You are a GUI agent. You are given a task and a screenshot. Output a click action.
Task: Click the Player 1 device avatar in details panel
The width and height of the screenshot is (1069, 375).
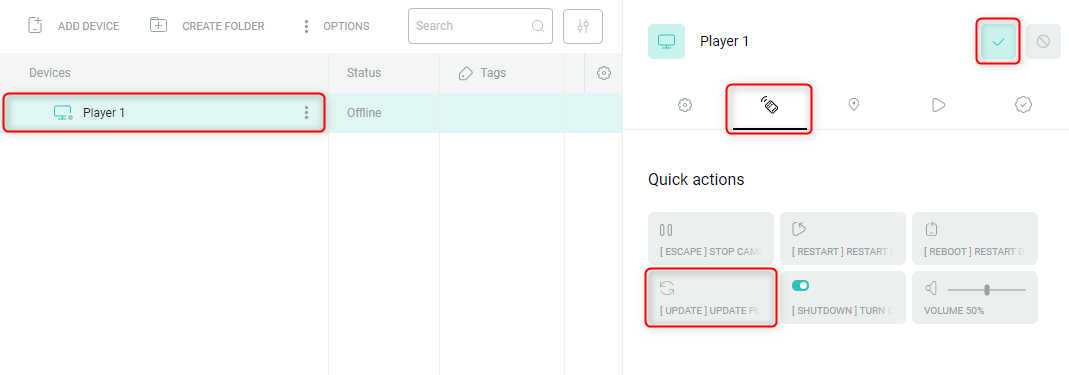666,42
